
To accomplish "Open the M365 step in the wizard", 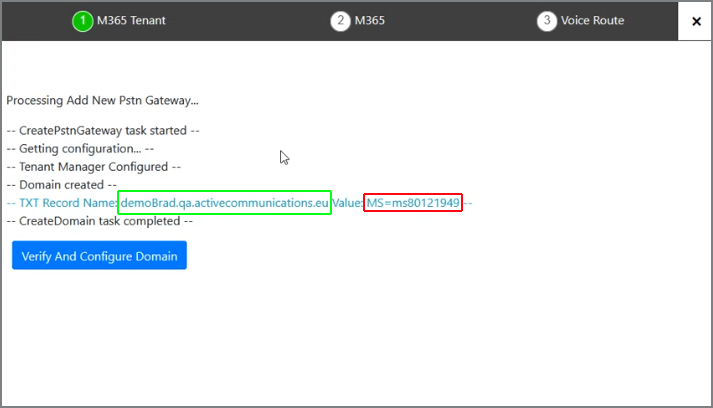I will (358, 20).
